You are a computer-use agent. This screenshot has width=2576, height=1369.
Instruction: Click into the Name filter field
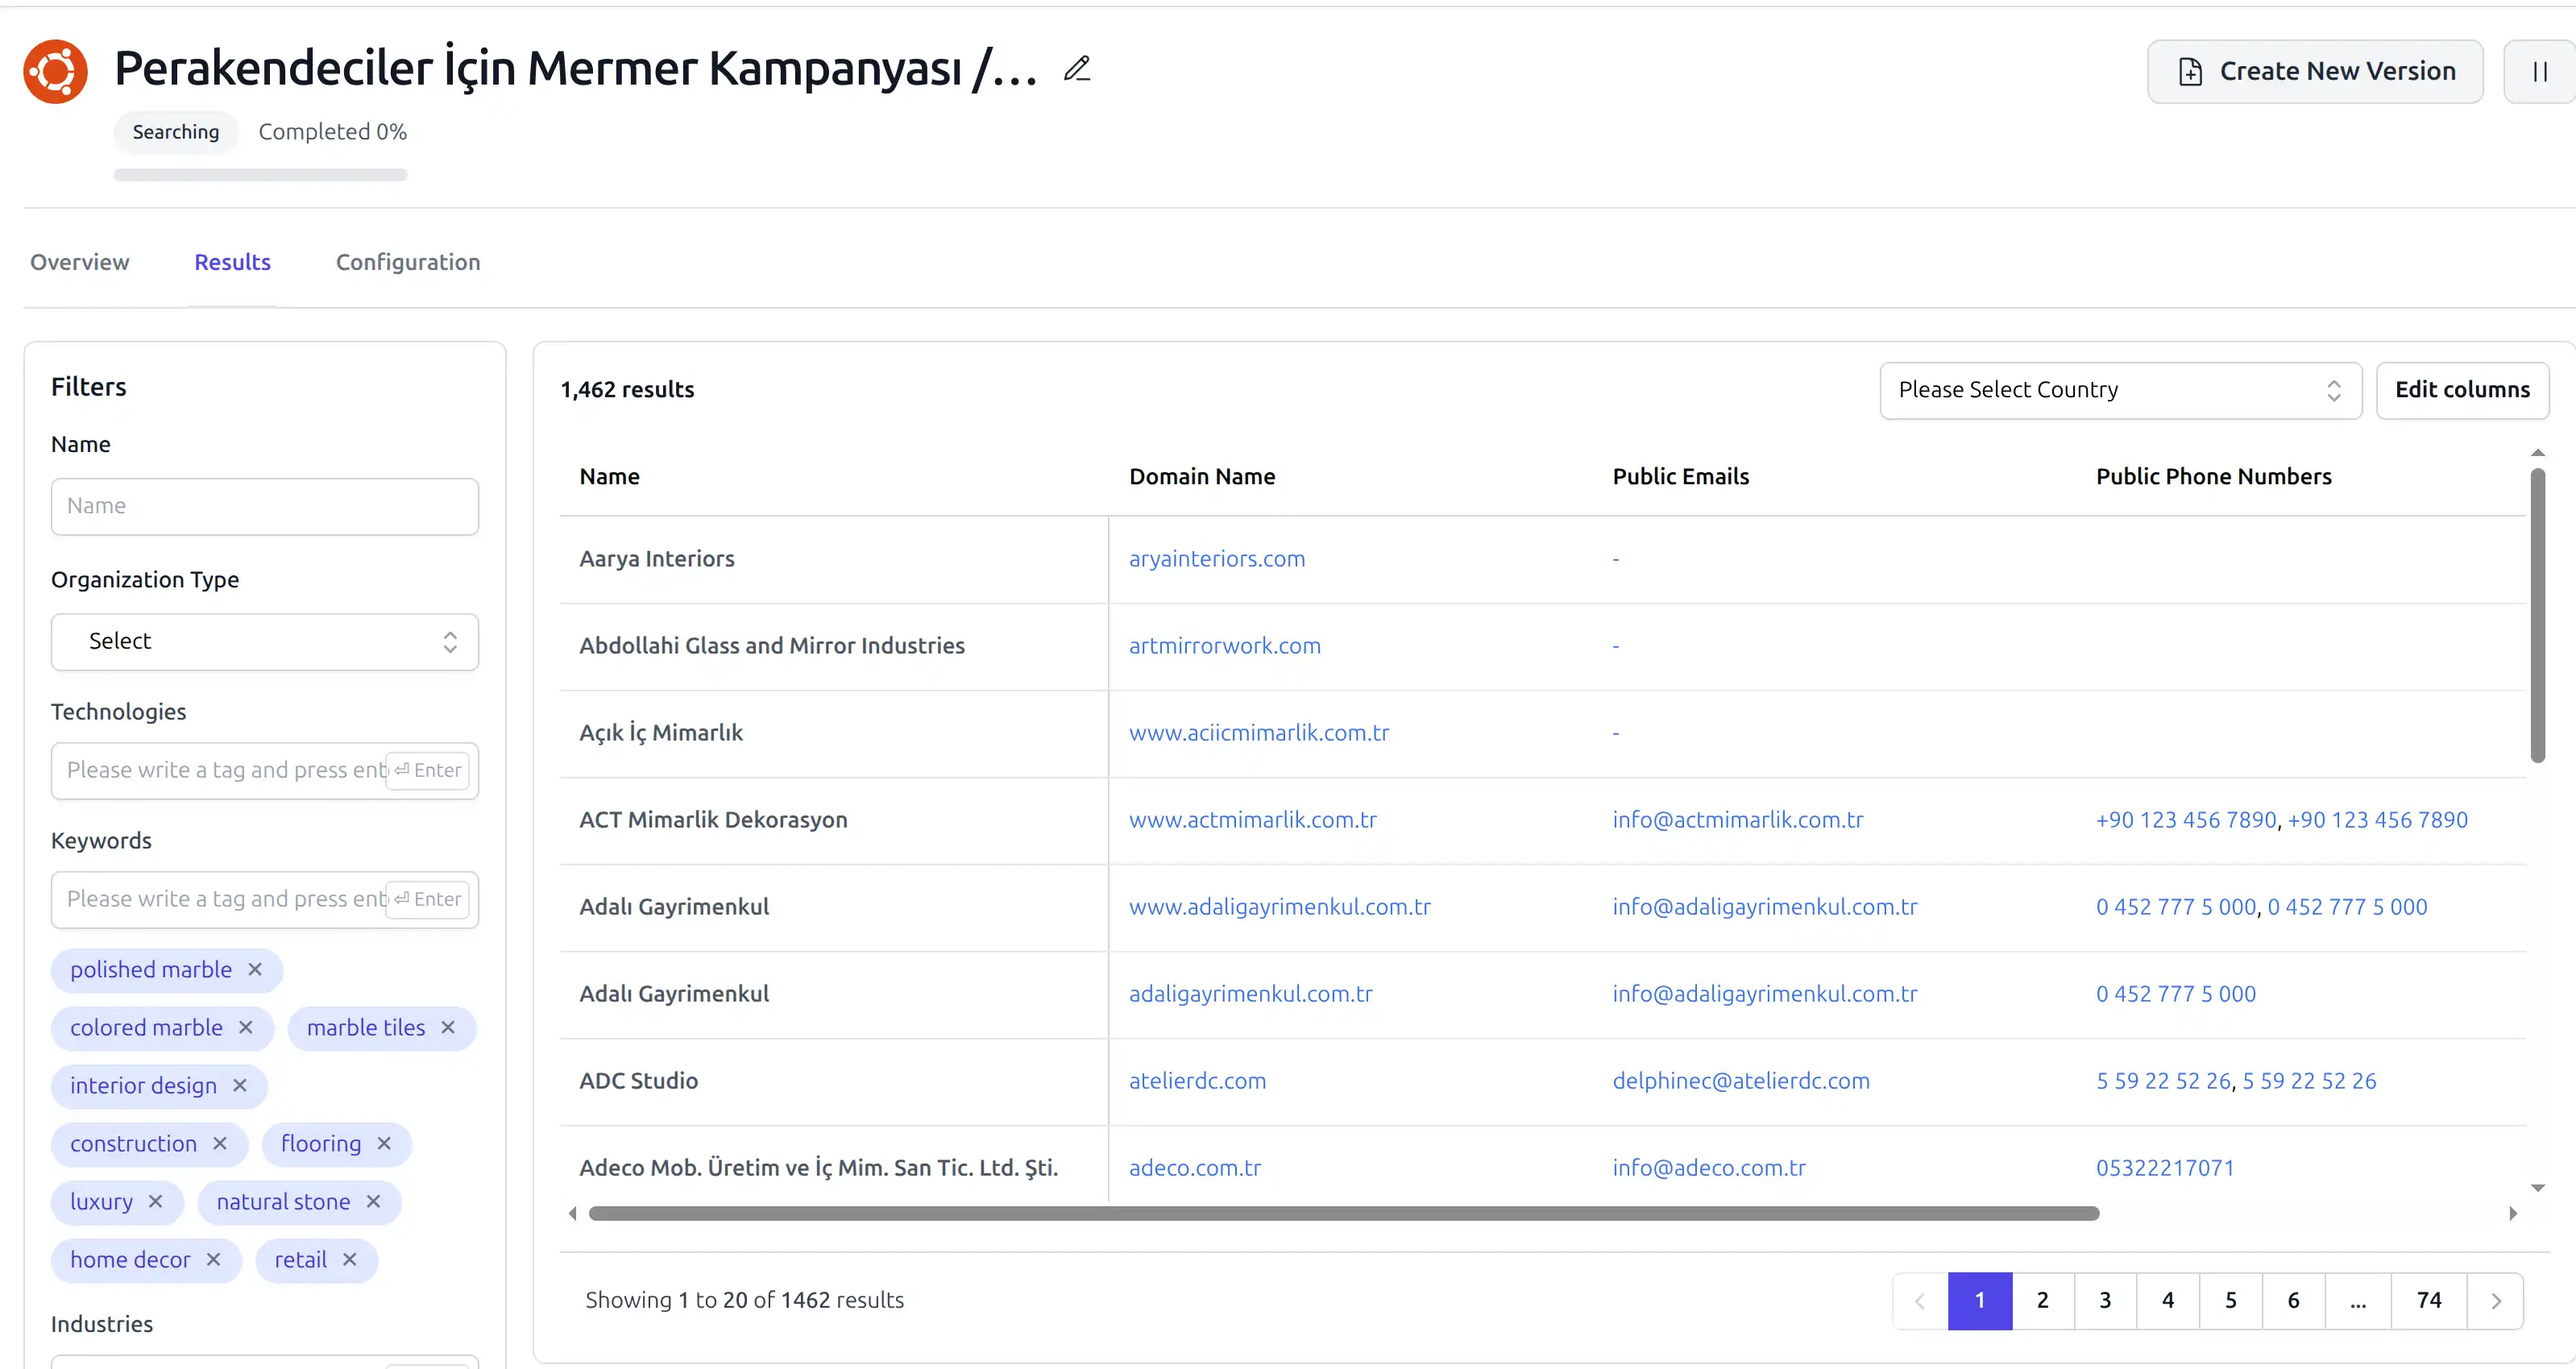[x=265, y=506]
